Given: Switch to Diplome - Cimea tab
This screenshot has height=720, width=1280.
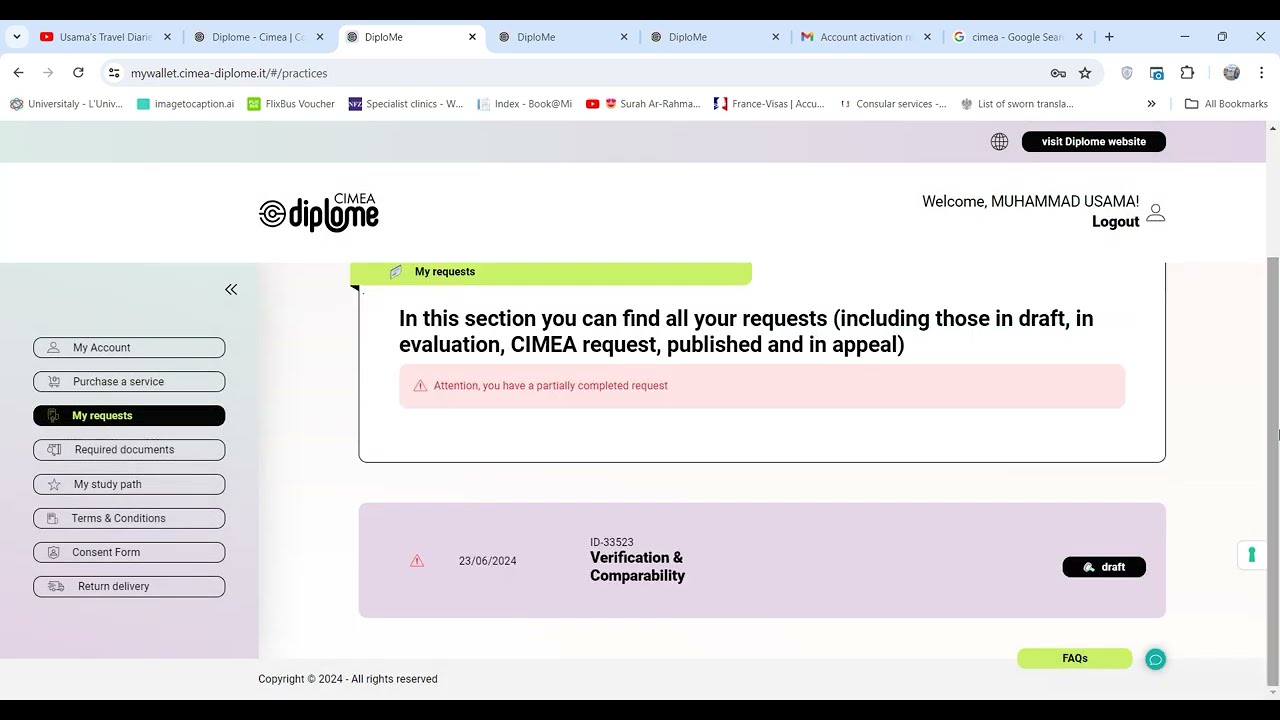Looking at the screenshot, I should click(x=258, y=37).
